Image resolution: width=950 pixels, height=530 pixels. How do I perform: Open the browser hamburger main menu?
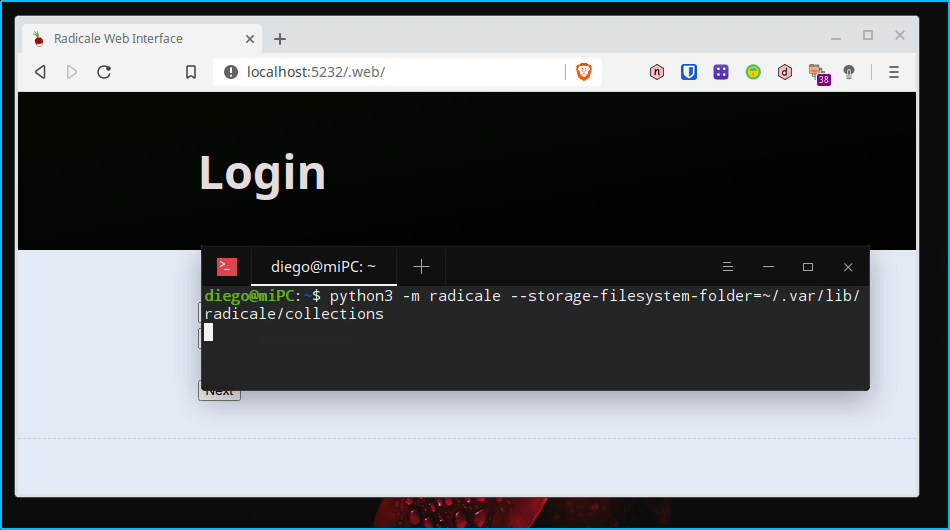tap(894, 72)
